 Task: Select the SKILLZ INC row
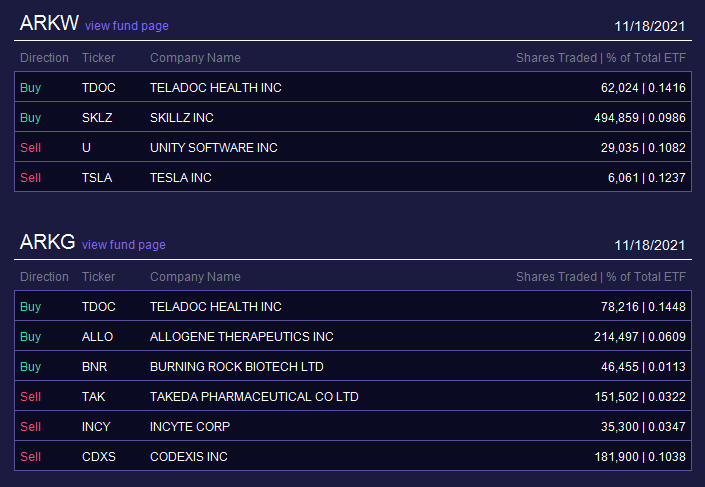pos(353,117)
